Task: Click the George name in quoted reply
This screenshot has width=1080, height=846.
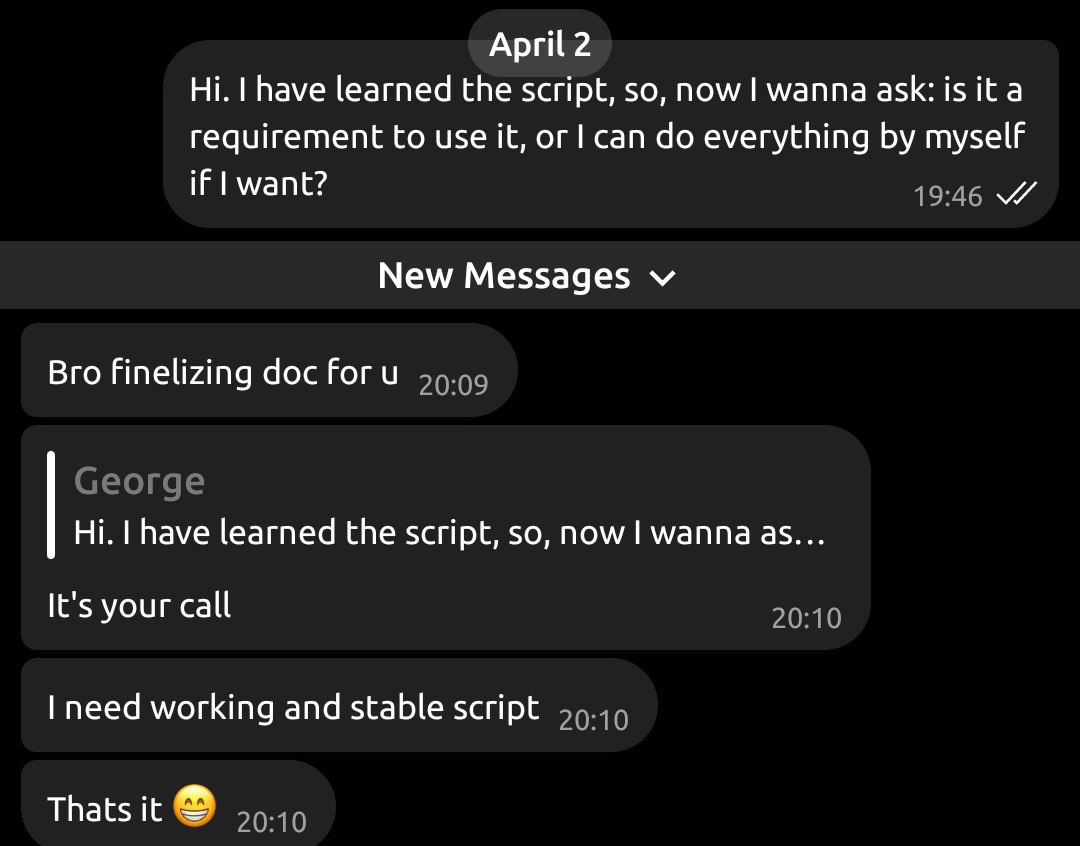Action: [139, 480]
